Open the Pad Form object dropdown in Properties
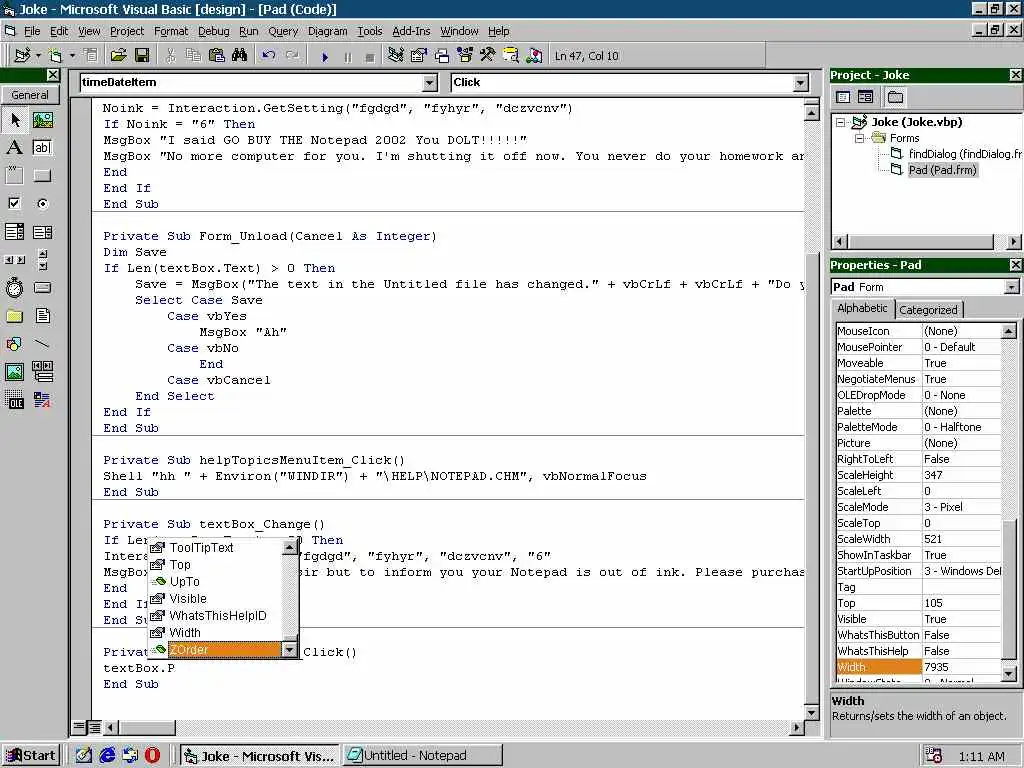 pos(1012,287)
